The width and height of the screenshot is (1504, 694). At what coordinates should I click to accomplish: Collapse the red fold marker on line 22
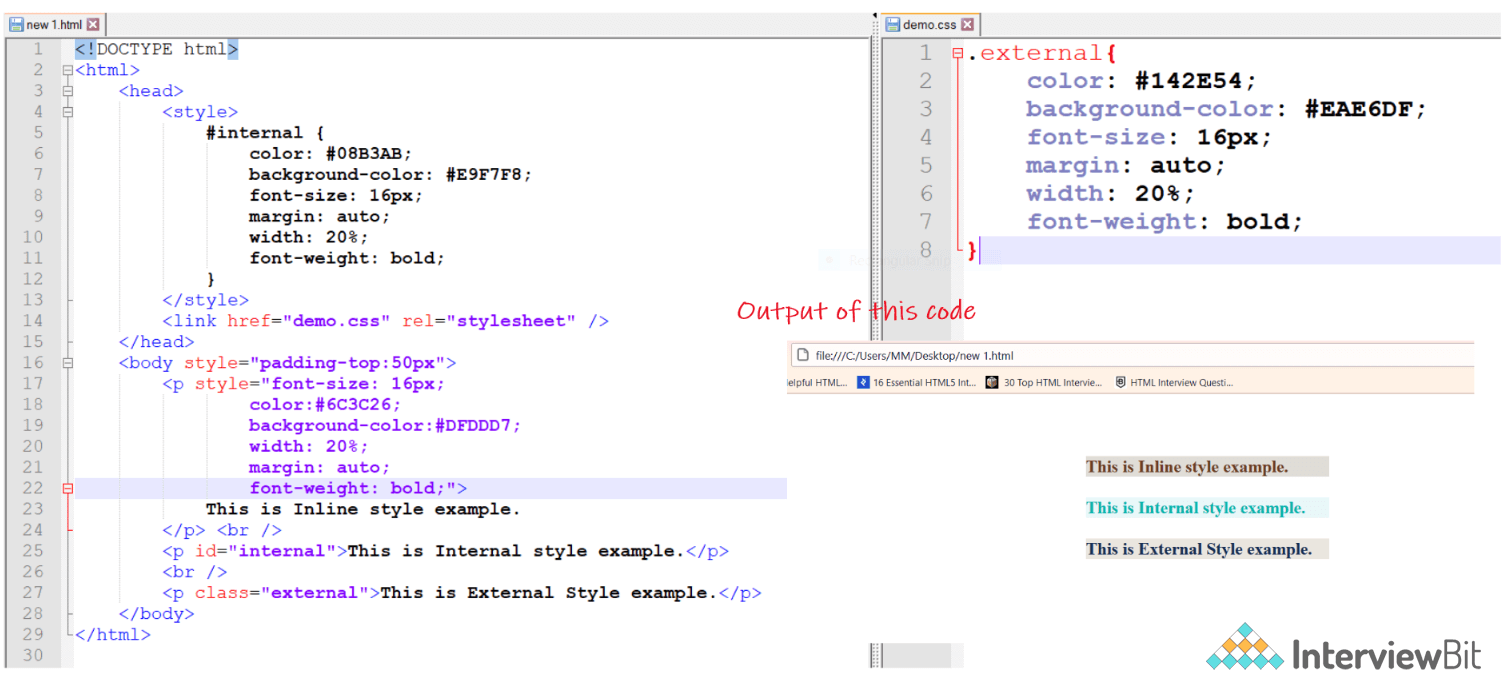click(67, 488)
